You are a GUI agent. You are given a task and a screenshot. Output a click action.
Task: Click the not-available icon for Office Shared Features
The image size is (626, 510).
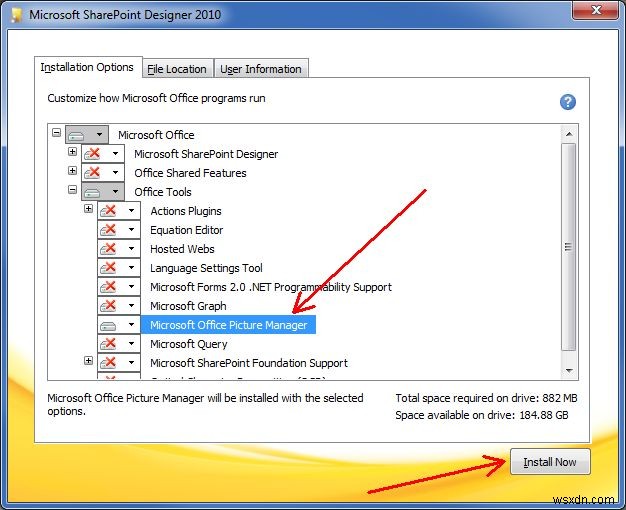[92, 173]
